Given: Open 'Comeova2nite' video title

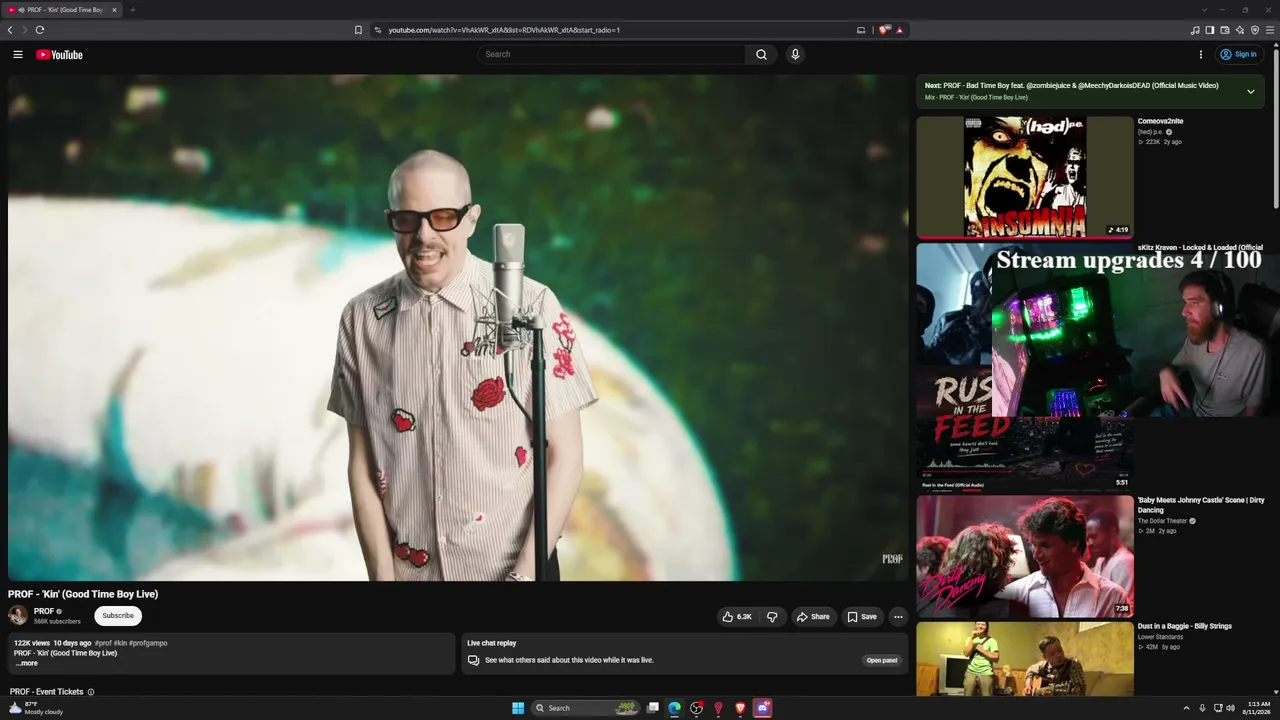Looking at the screenshot, I should coord(1160,121).
